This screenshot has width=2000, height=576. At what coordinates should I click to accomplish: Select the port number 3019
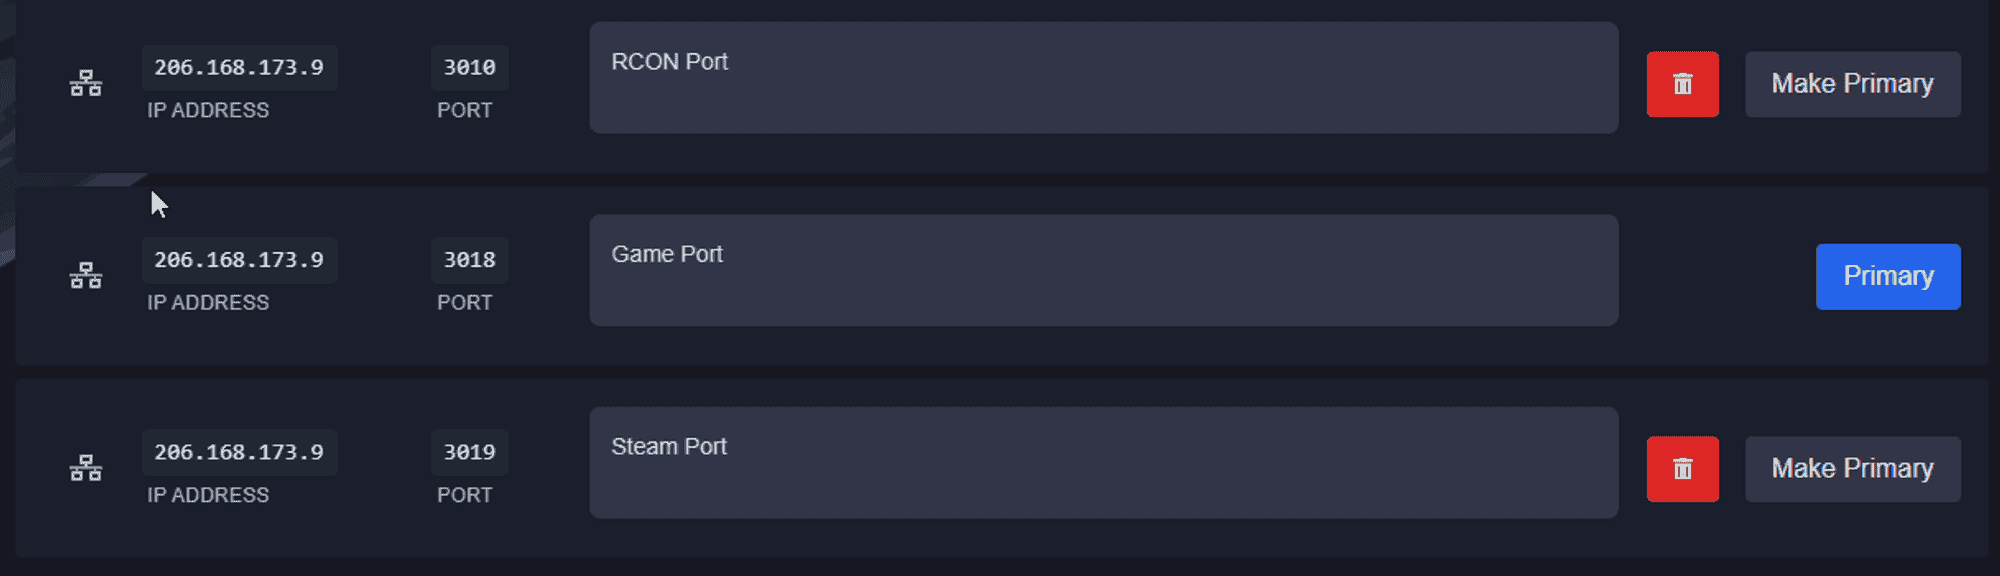469,452
